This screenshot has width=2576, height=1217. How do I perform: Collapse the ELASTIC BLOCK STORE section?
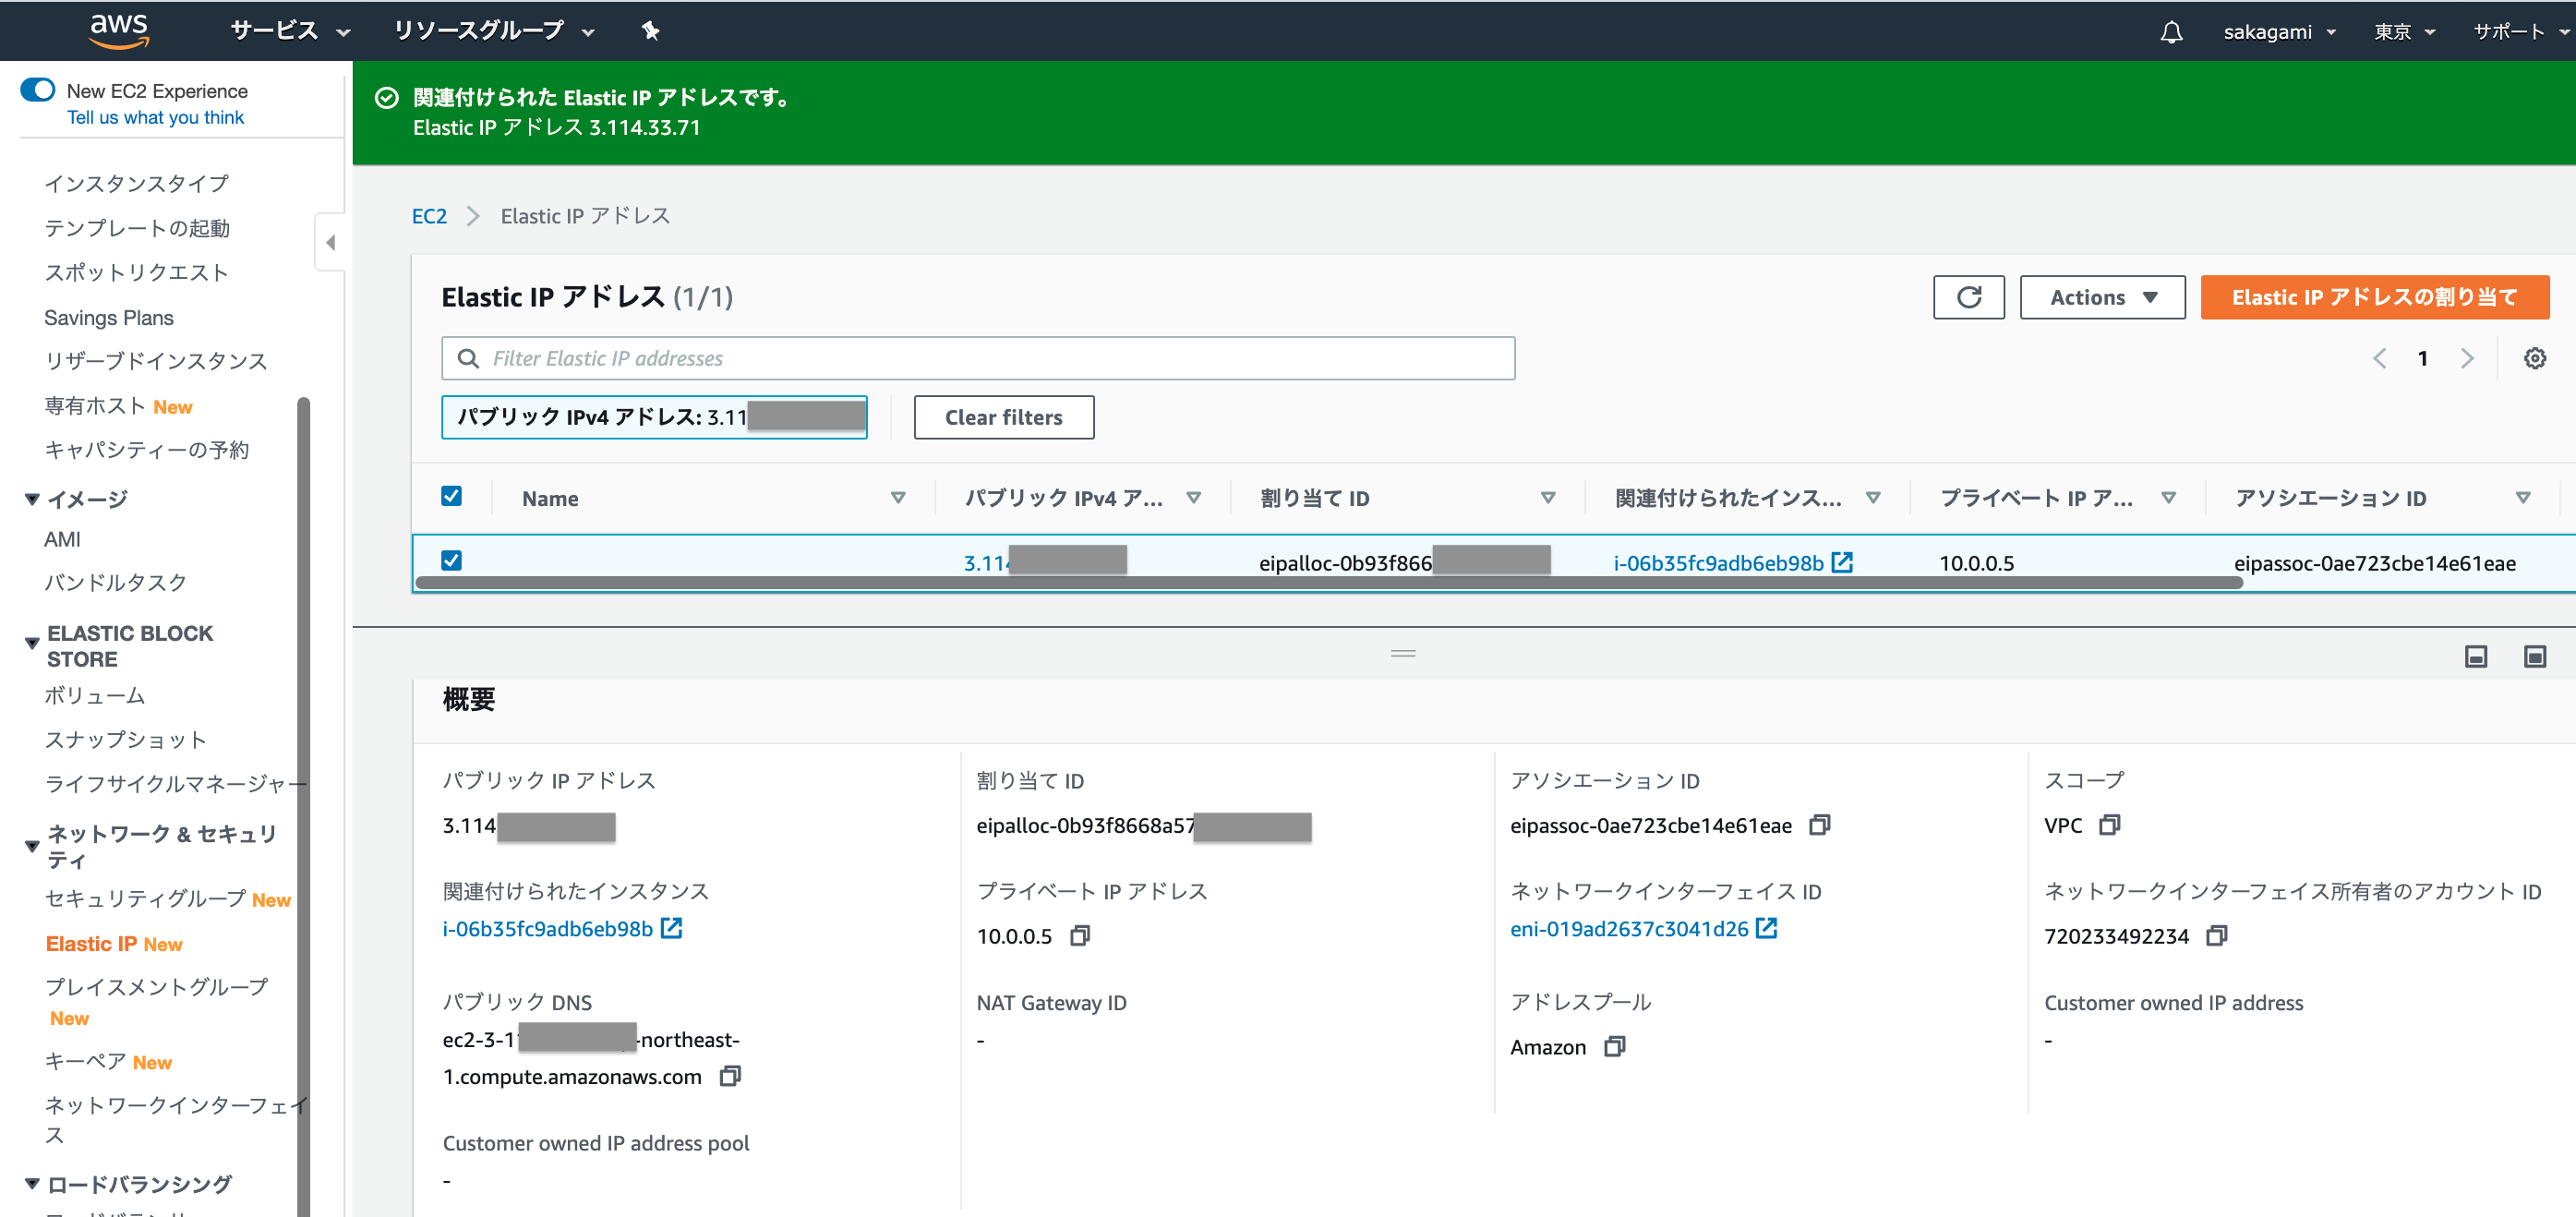click(32, 643)
